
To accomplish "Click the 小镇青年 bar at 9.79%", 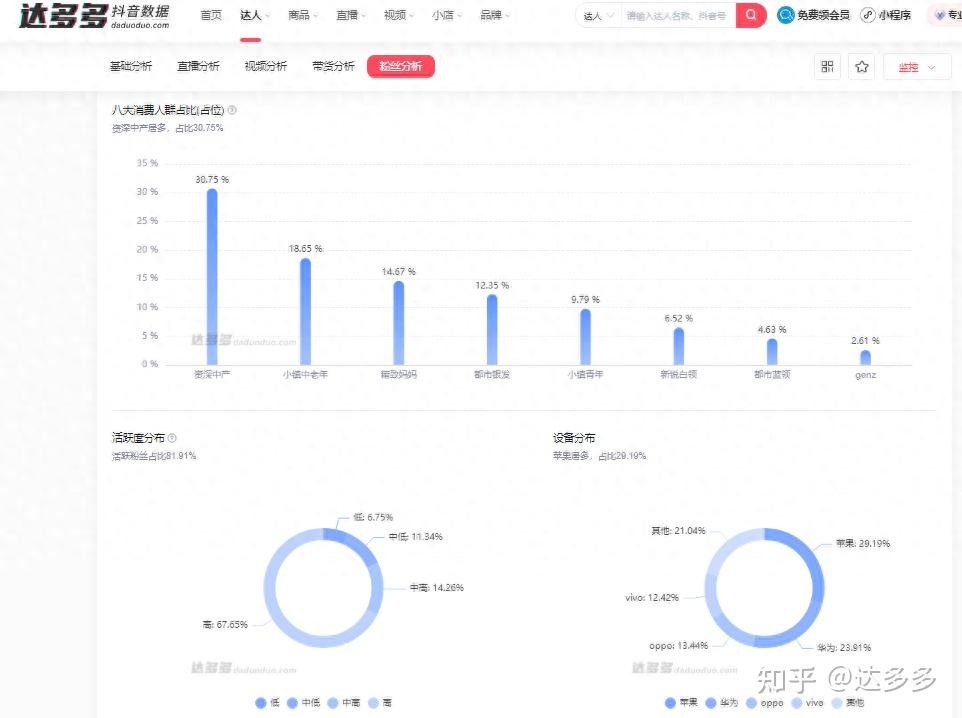I will [585, 338].
